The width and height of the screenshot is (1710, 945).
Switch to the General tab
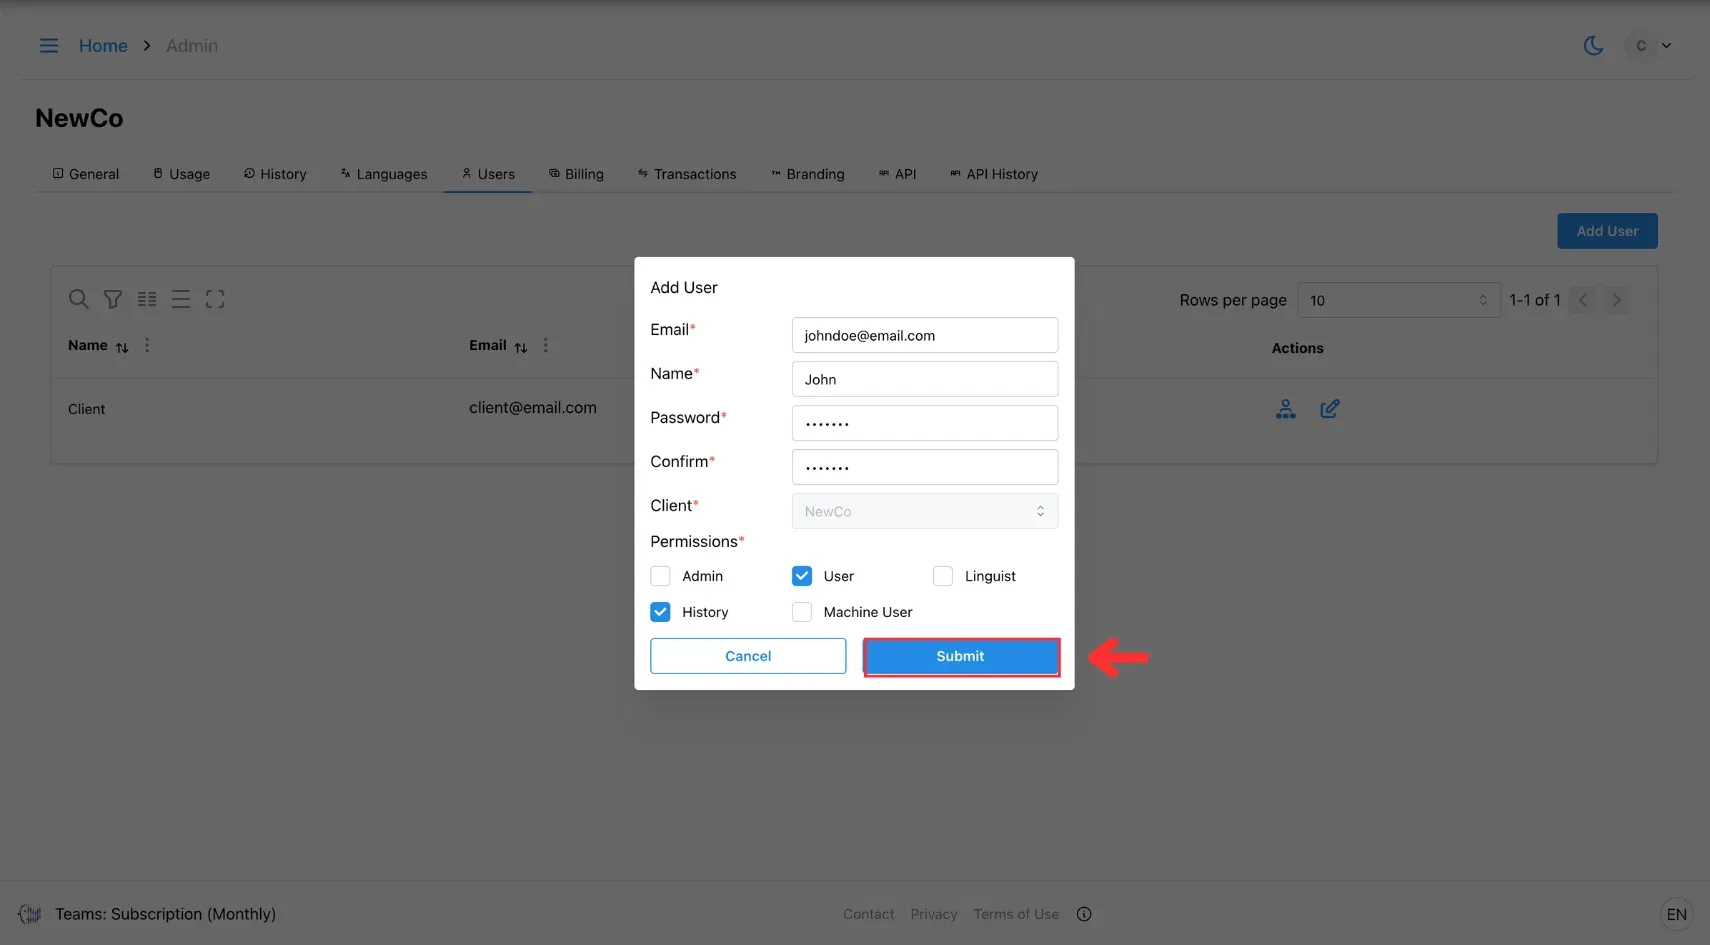click(x=86, y=174)
